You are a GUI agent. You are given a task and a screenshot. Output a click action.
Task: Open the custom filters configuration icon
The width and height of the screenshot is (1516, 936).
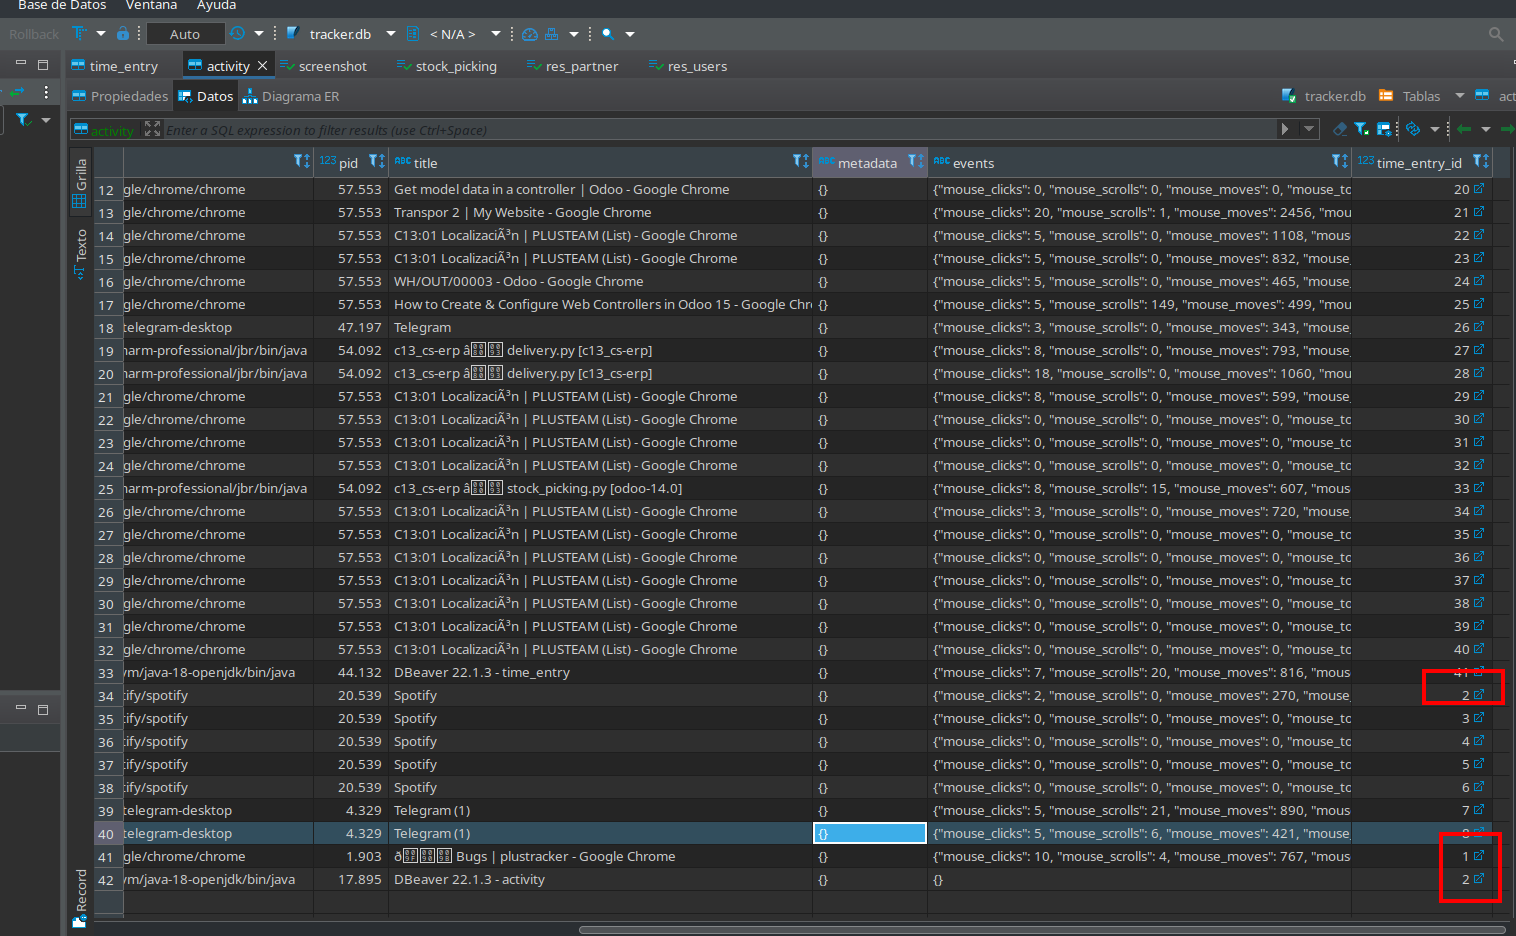click(x=1384, y=129)
